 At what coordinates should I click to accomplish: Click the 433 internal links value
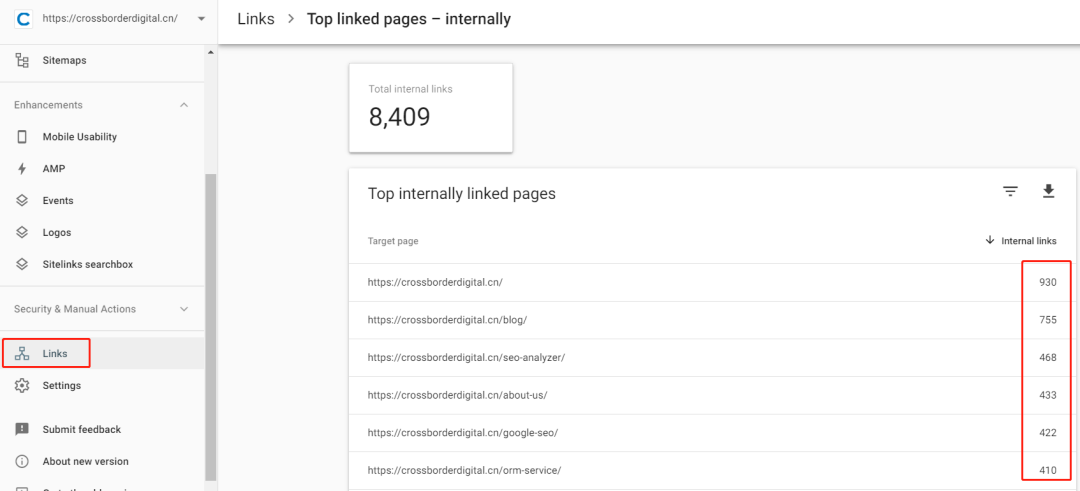[x=1048, y=396]
